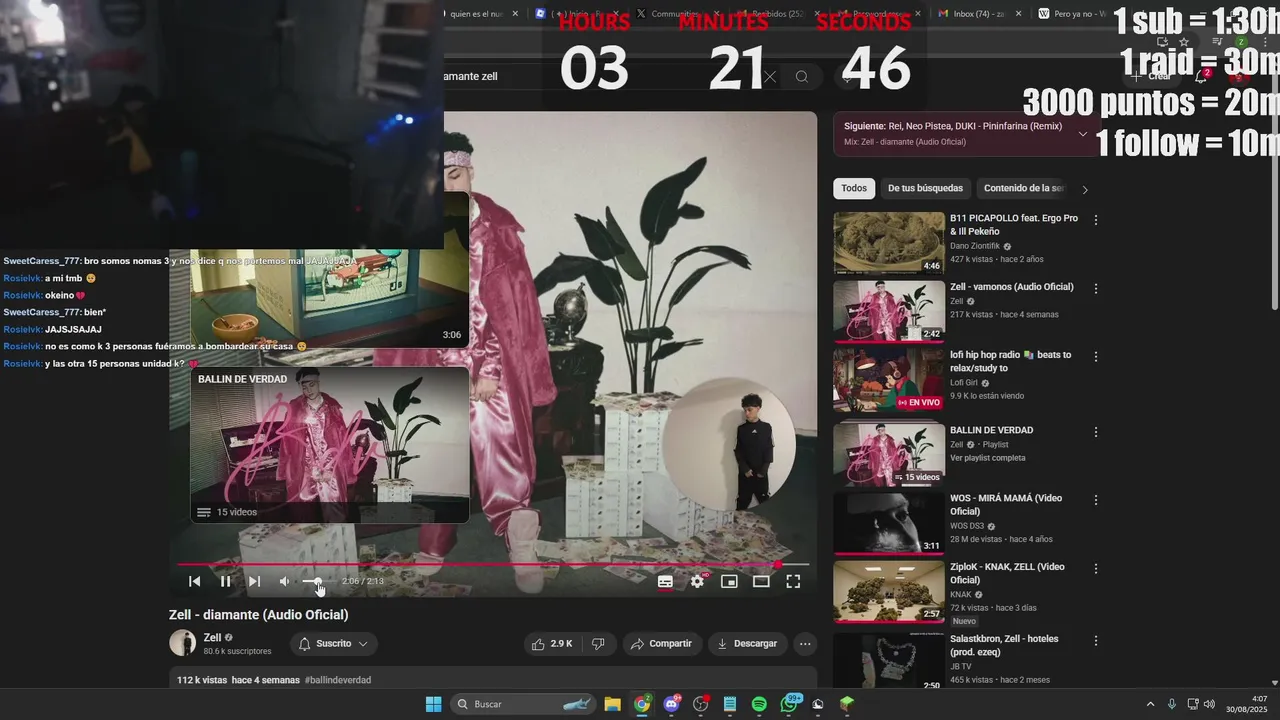The height and width of the screenshot is (720, 1280).
Task: Open options for Zell vamonos video
Action: pyautogui.click(x=1096, y=289)
